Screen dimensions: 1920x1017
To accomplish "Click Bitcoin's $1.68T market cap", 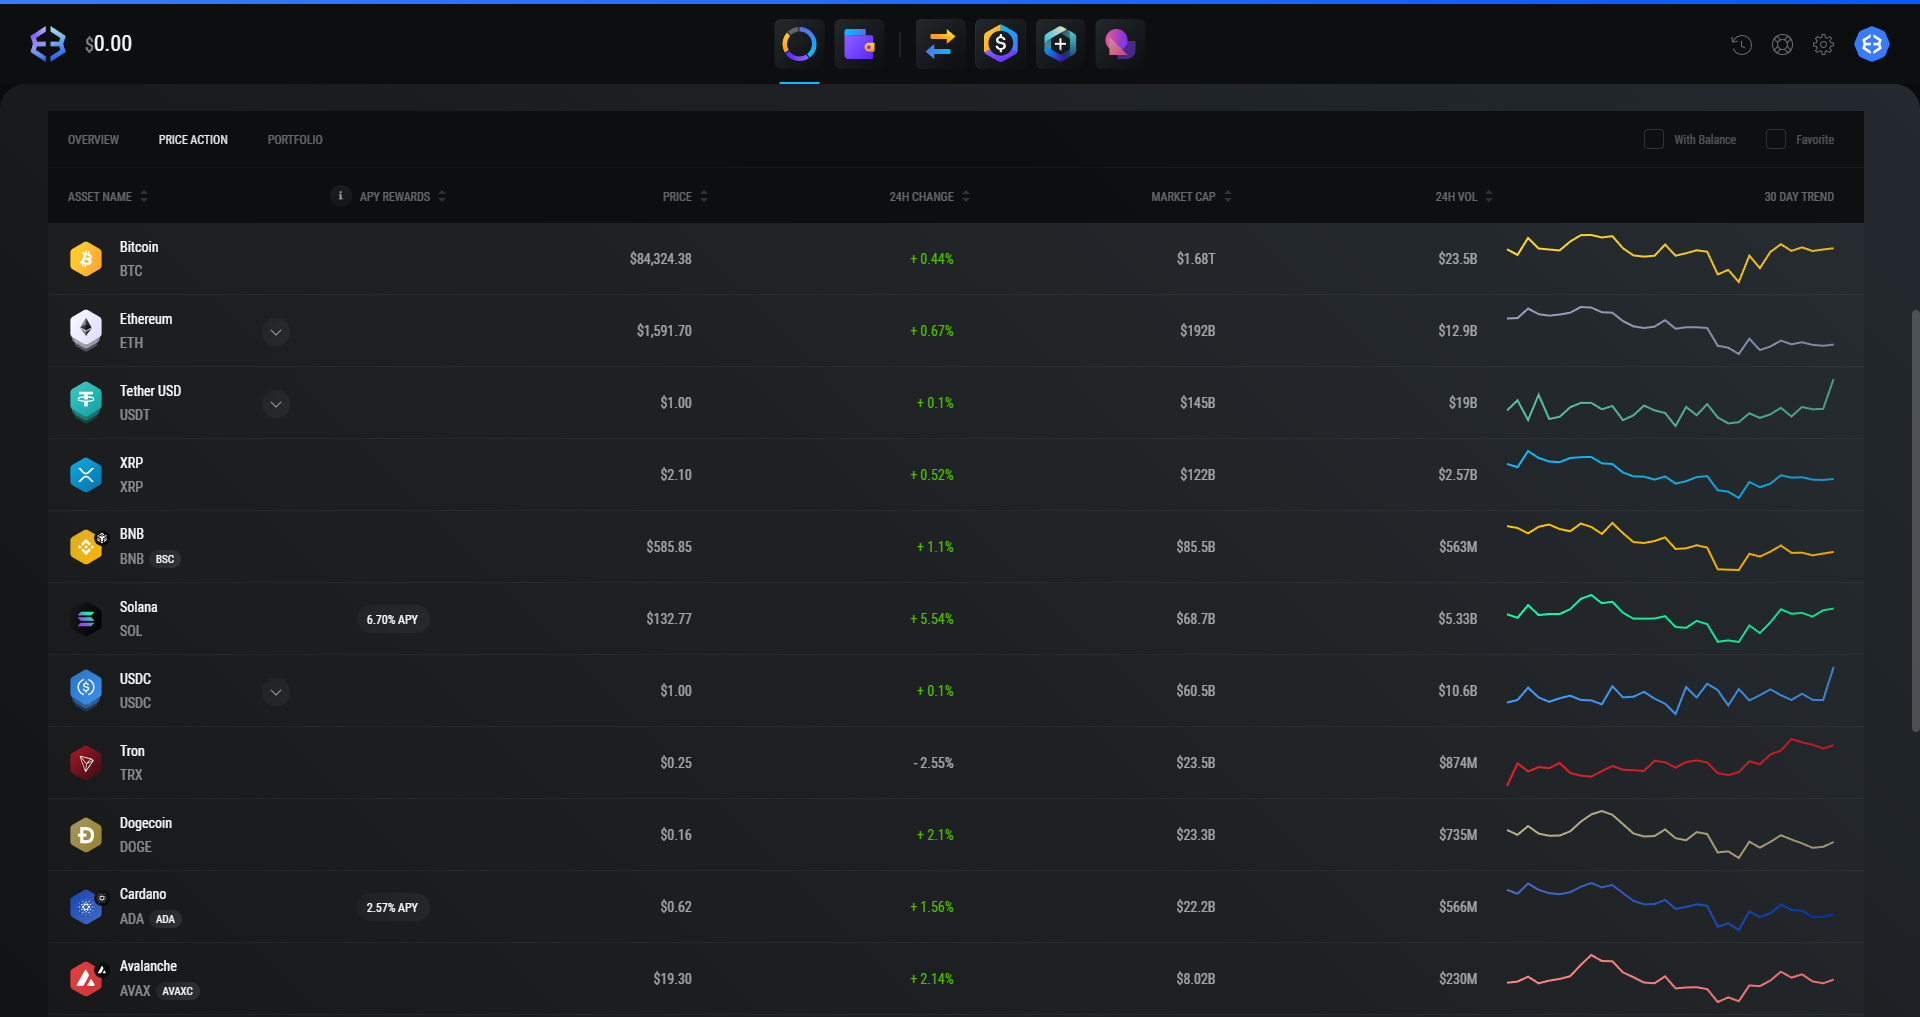I will coord(1196,259).
